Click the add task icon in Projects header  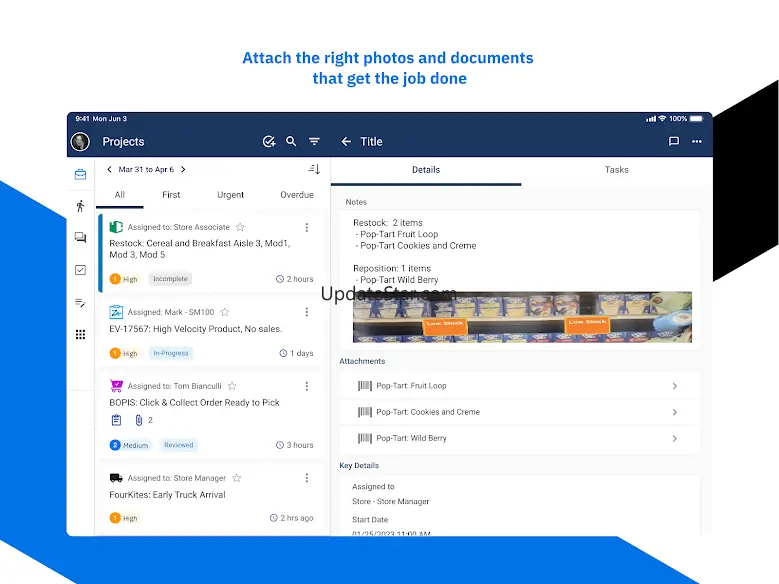[x=268, y=142]
